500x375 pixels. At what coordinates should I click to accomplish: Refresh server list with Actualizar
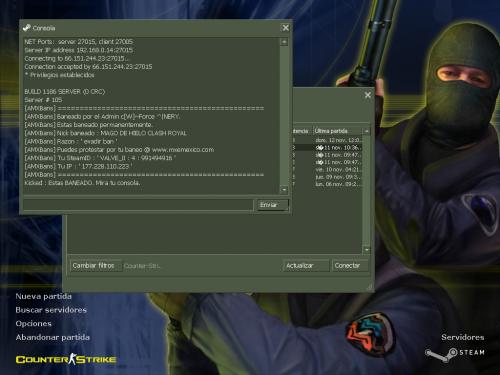306,266
